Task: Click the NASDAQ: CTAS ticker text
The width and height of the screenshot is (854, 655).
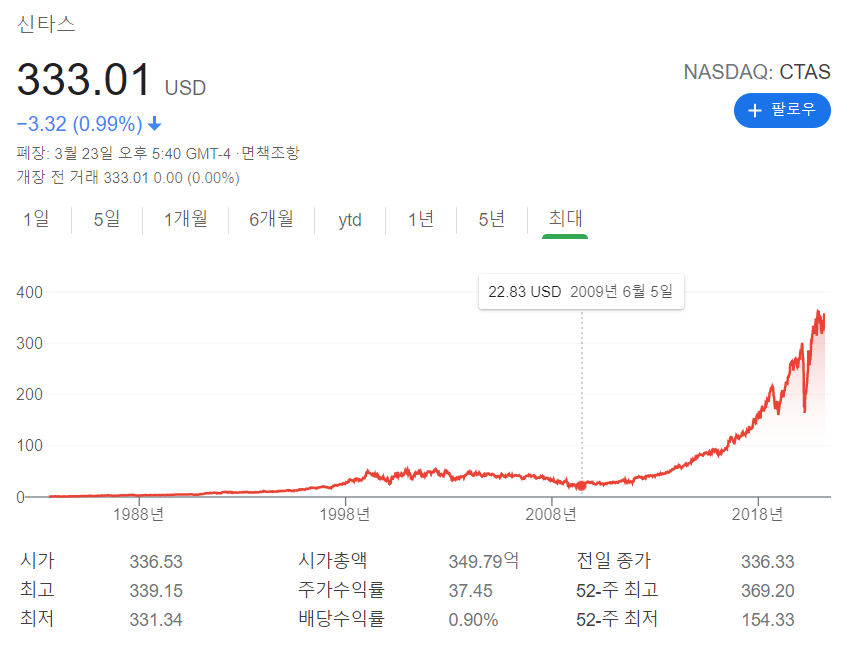Action: coord(757,72)
